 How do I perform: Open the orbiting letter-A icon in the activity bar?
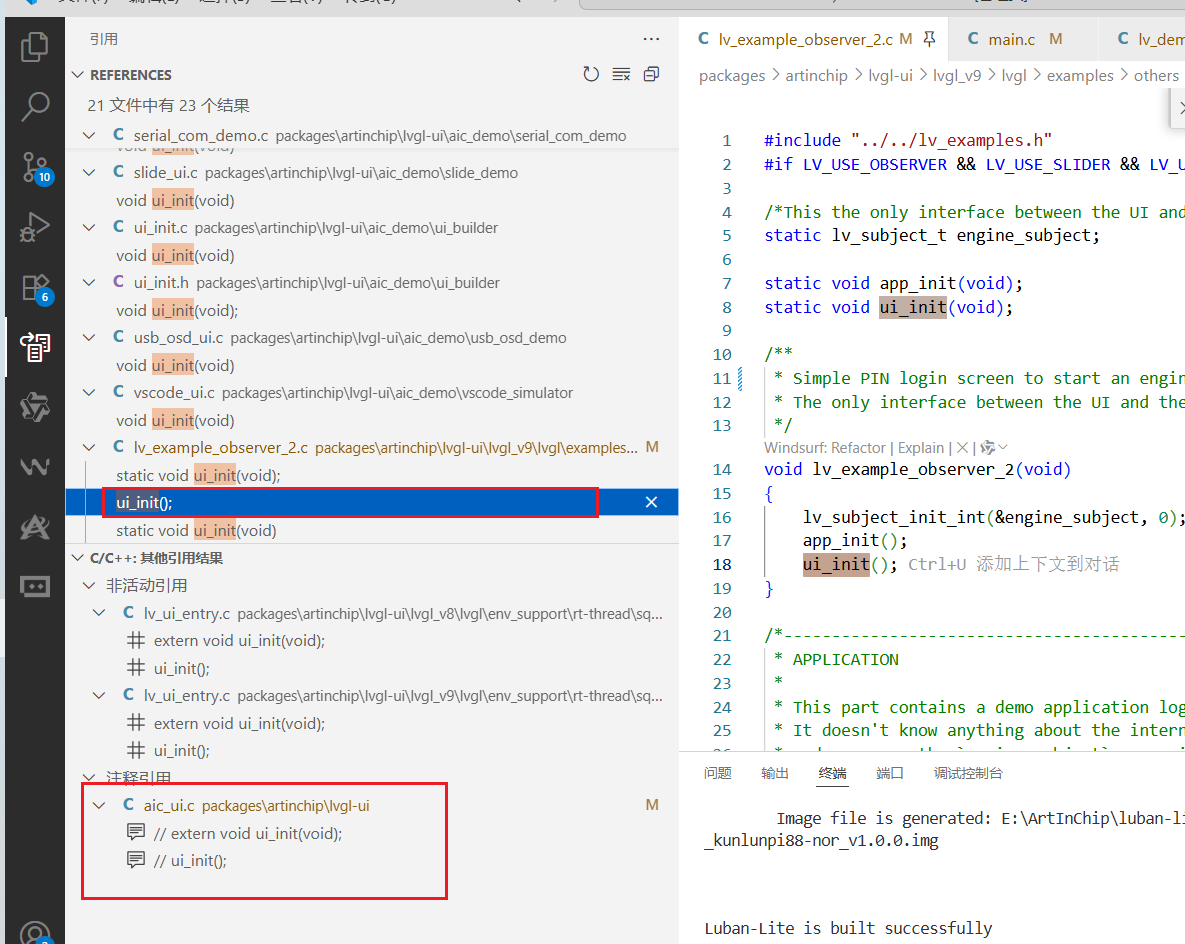[35, 527]
